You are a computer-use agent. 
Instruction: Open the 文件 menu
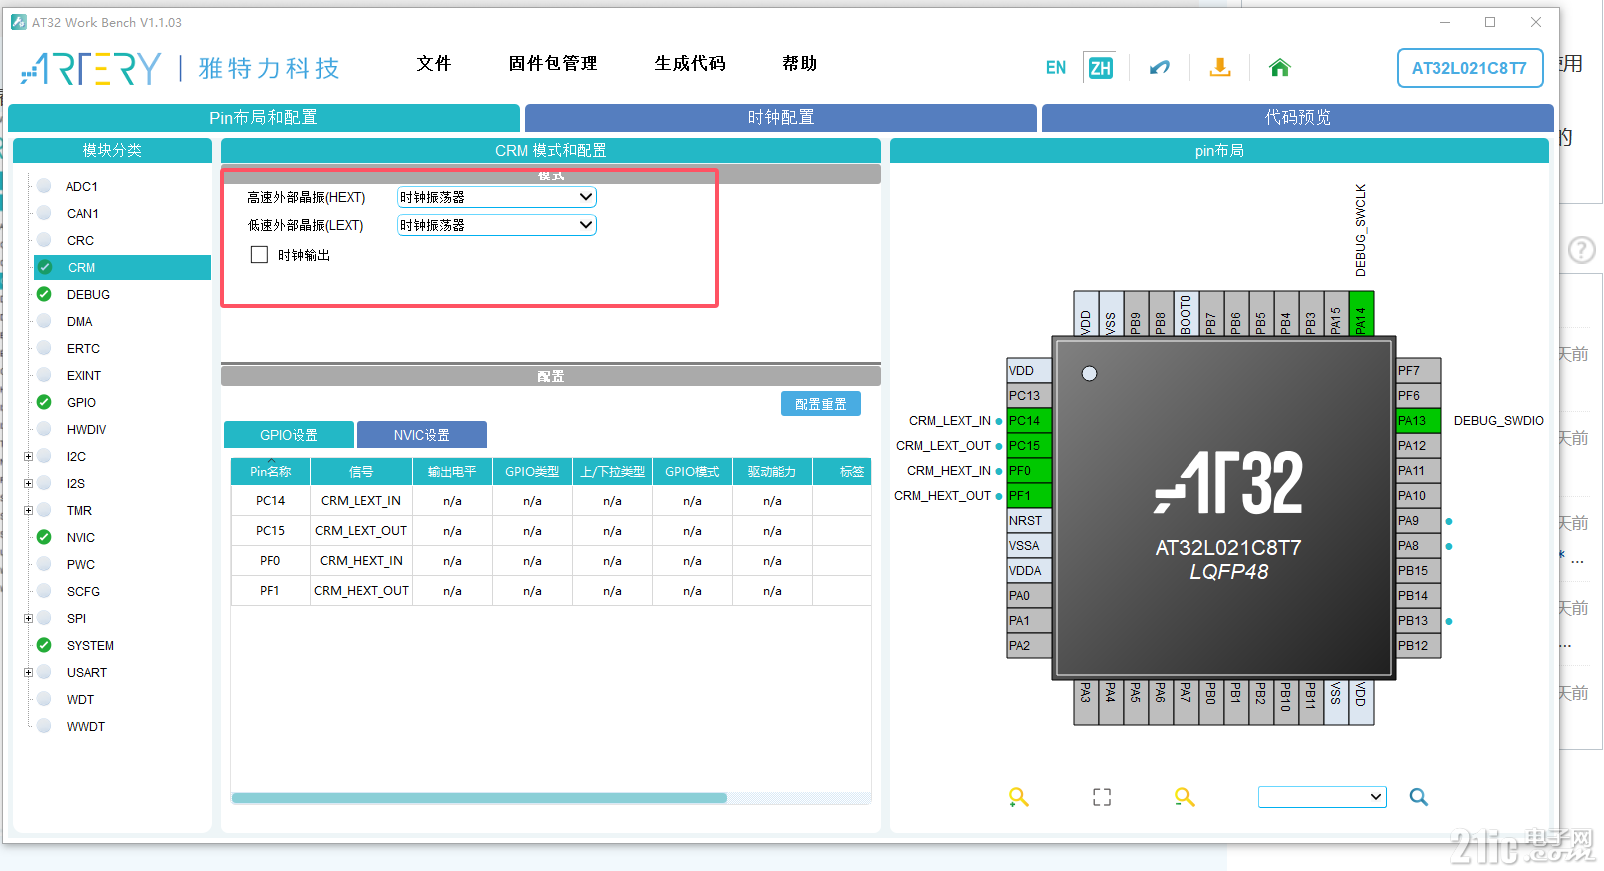(434, 64)
